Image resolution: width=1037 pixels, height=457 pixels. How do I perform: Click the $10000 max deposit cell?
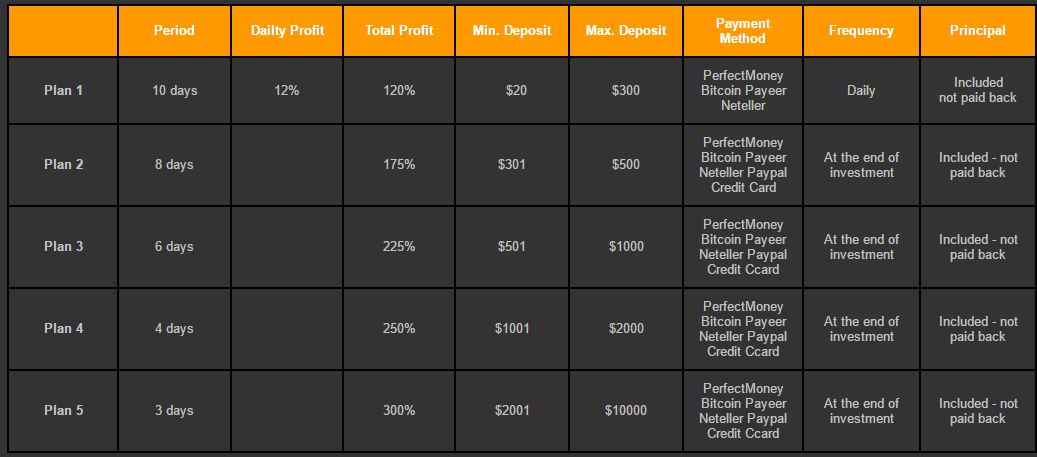pos(626,411)
